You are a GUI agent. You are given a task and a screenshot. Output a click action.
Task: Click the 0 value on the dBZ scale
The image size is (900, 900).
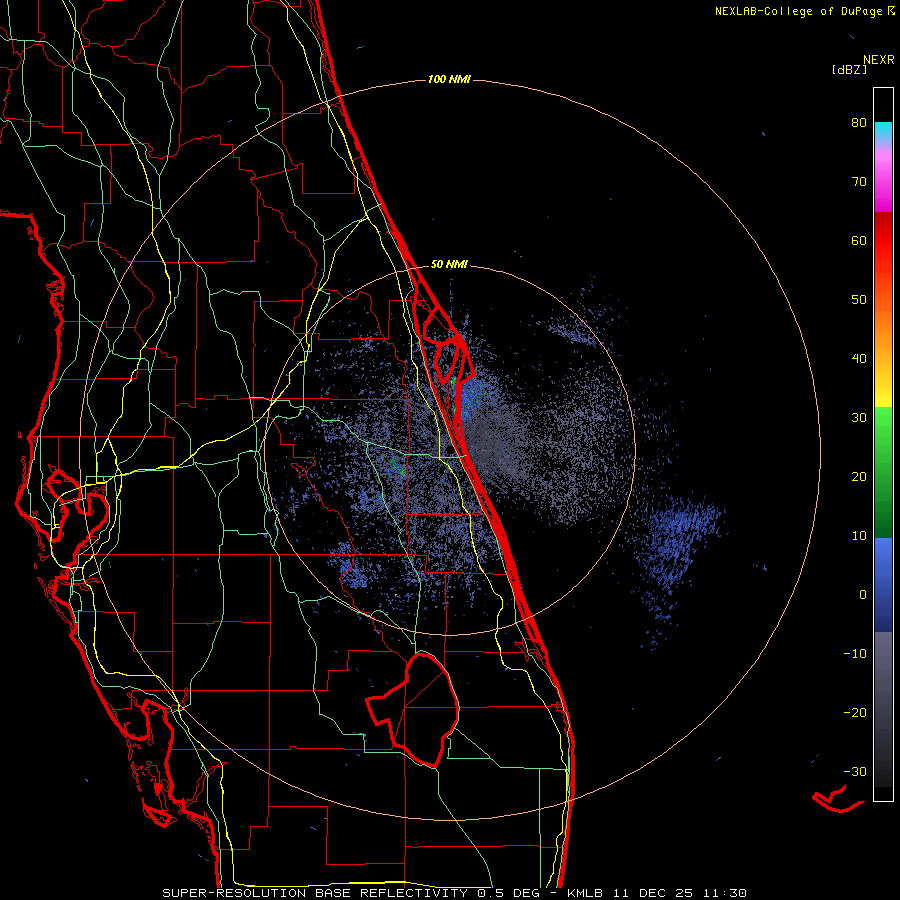pos(863,595)
